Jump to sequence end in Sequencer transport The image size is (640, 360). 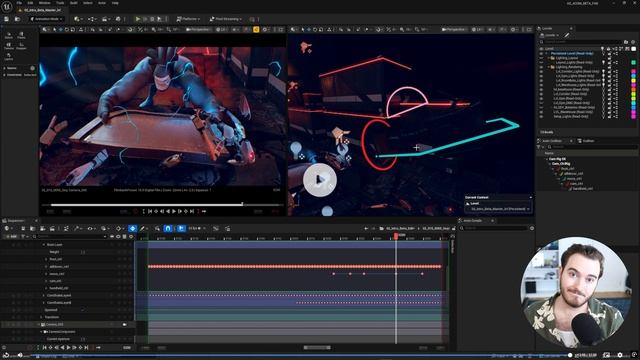pos(86,348)
